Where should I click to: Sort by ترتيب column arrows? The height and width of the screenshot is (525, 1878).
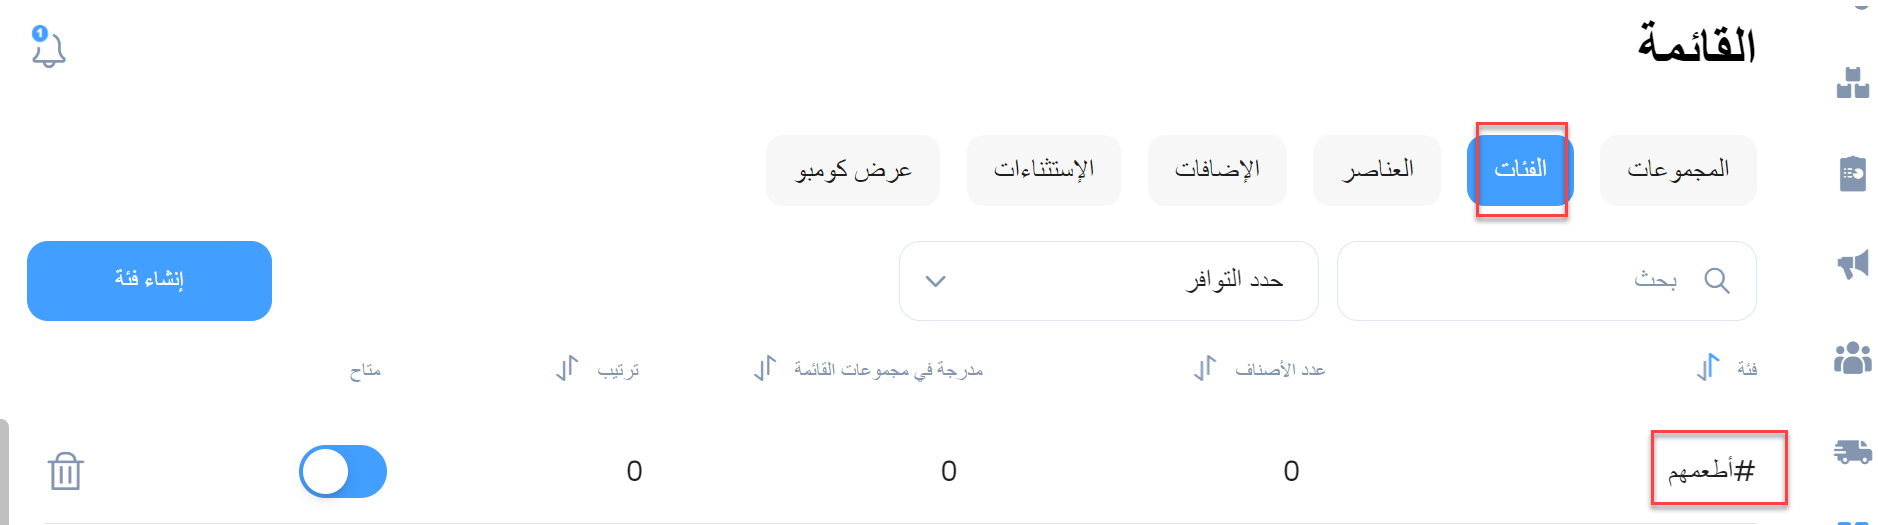pos(567,368)
